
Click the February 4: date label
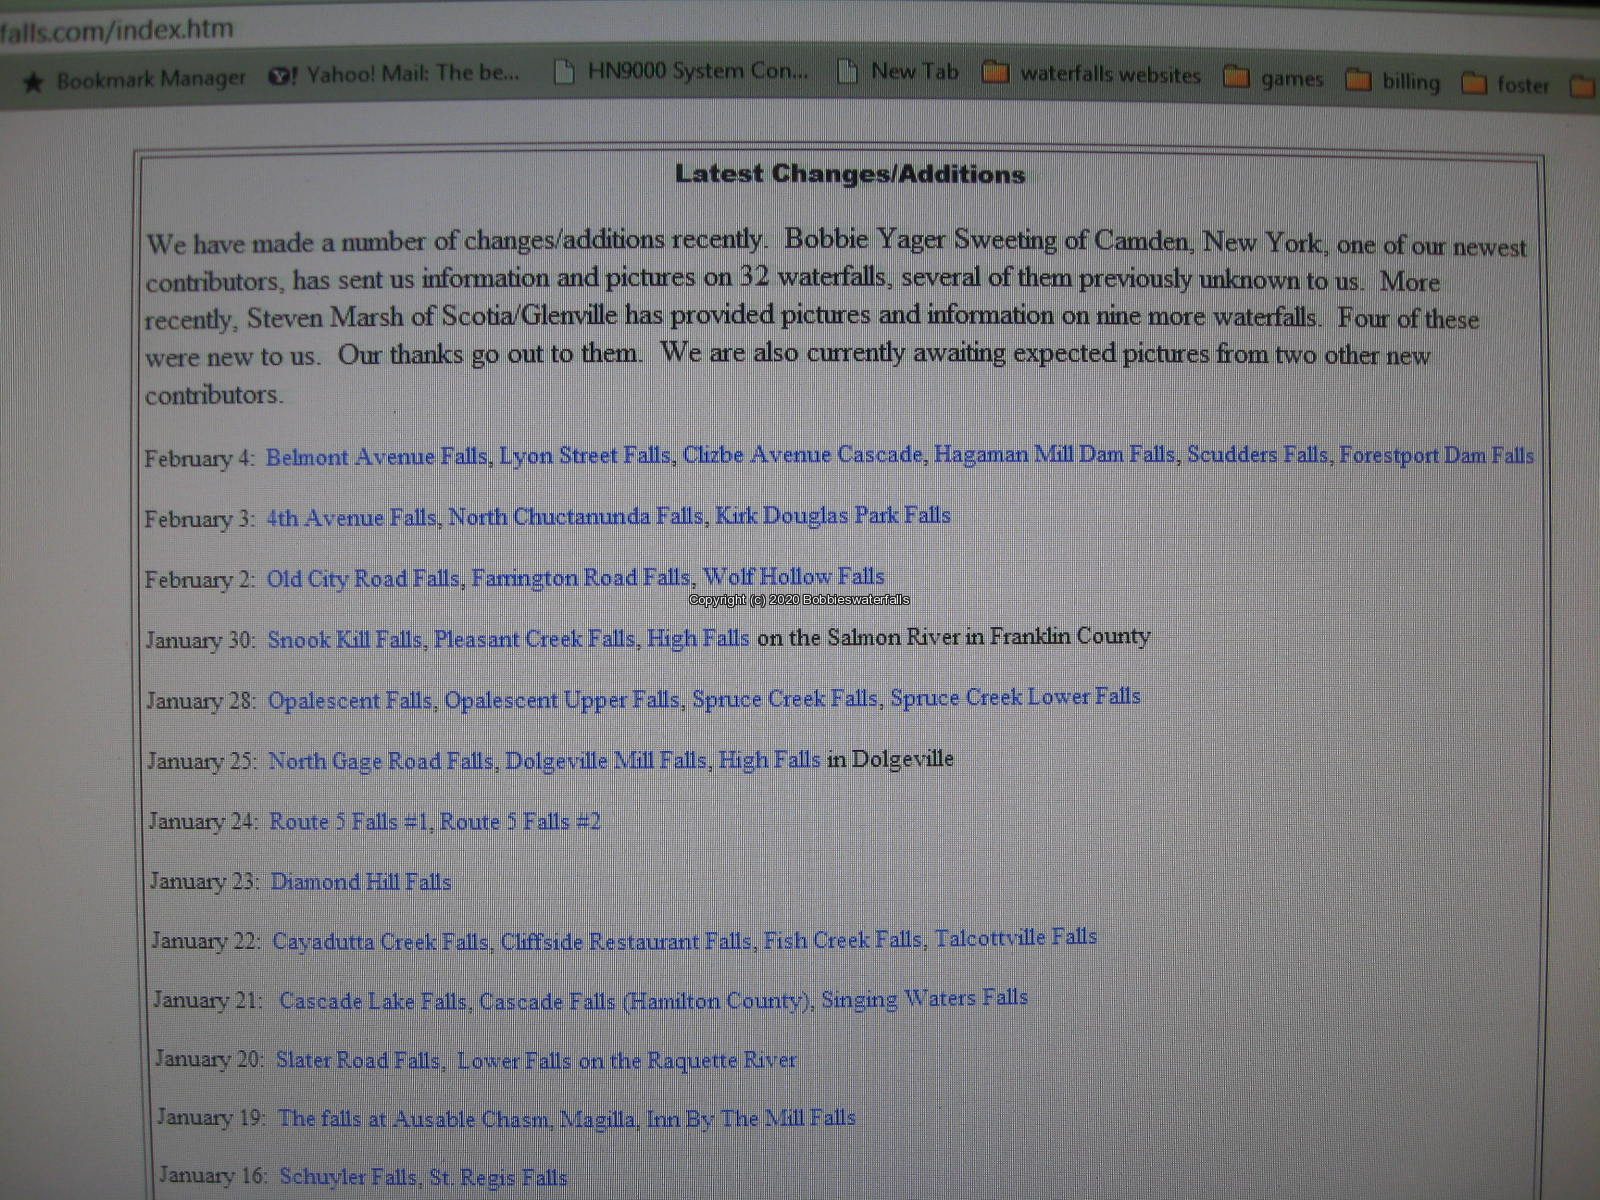pyautogui.click(x=201, y=458)
